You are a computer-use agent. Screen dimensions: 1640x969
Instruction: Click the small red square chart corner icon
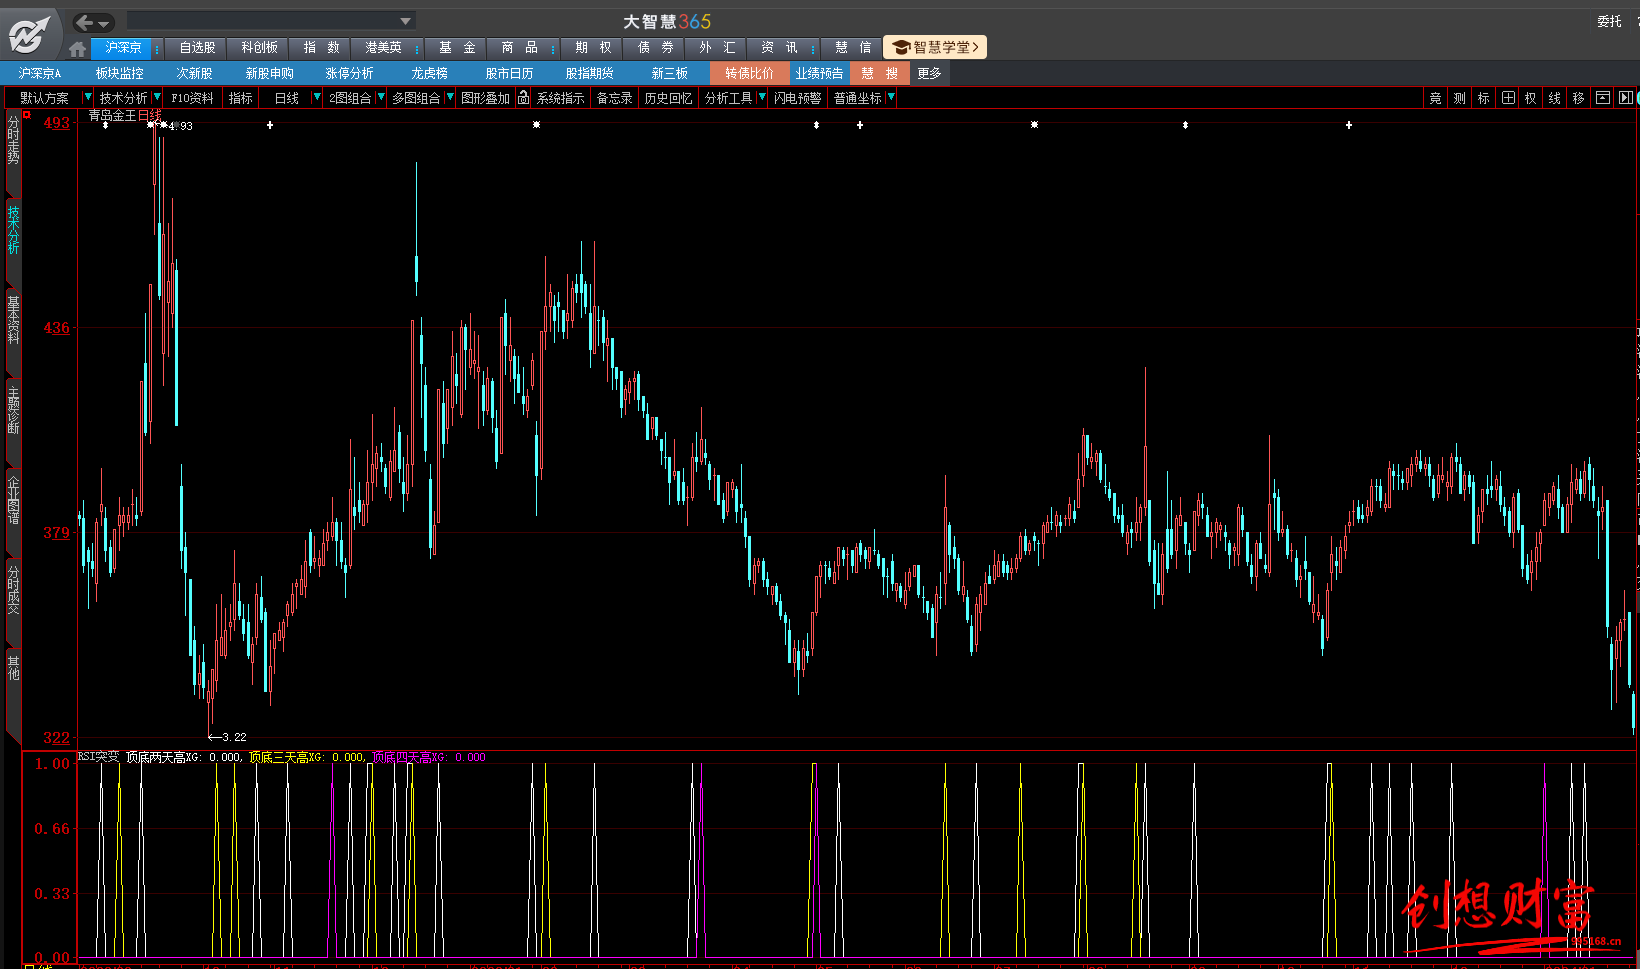coord(28,115)
